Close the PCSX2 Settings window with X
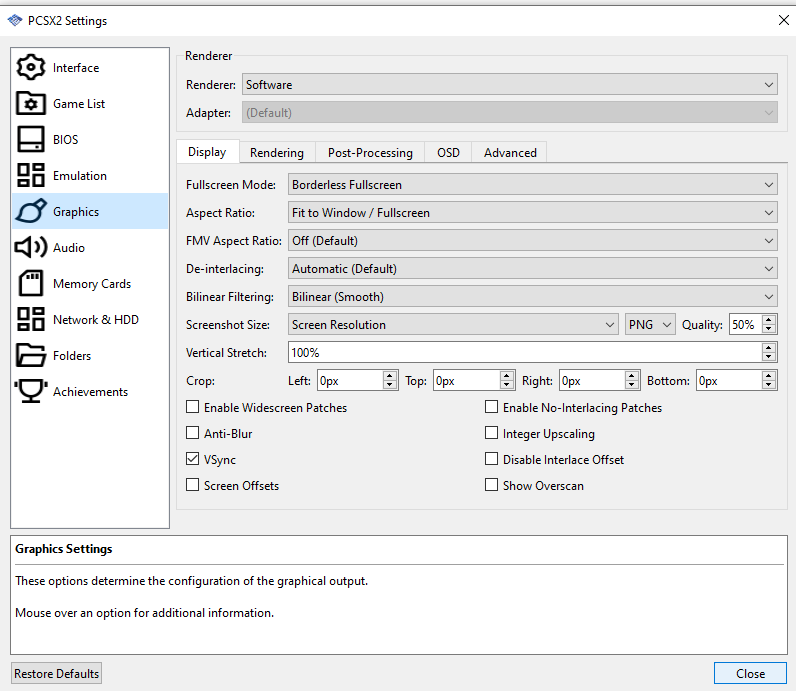 pyautogui.click(x=783, y=20)
